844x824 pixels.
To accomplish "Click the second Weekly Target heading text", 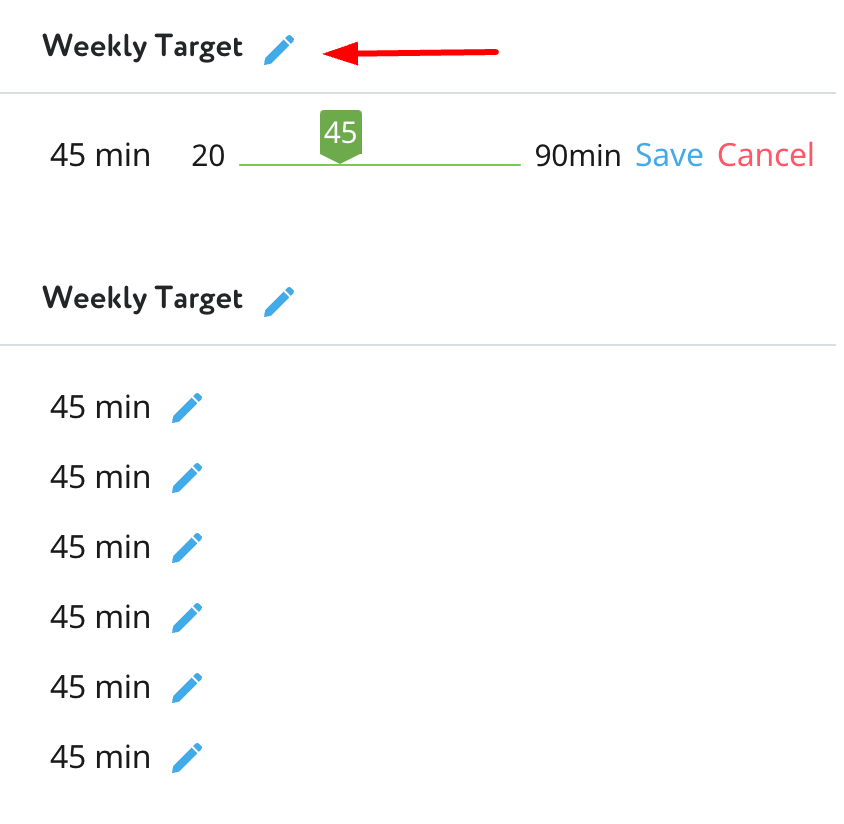I will pyautogui.click(x=142, y=299).
